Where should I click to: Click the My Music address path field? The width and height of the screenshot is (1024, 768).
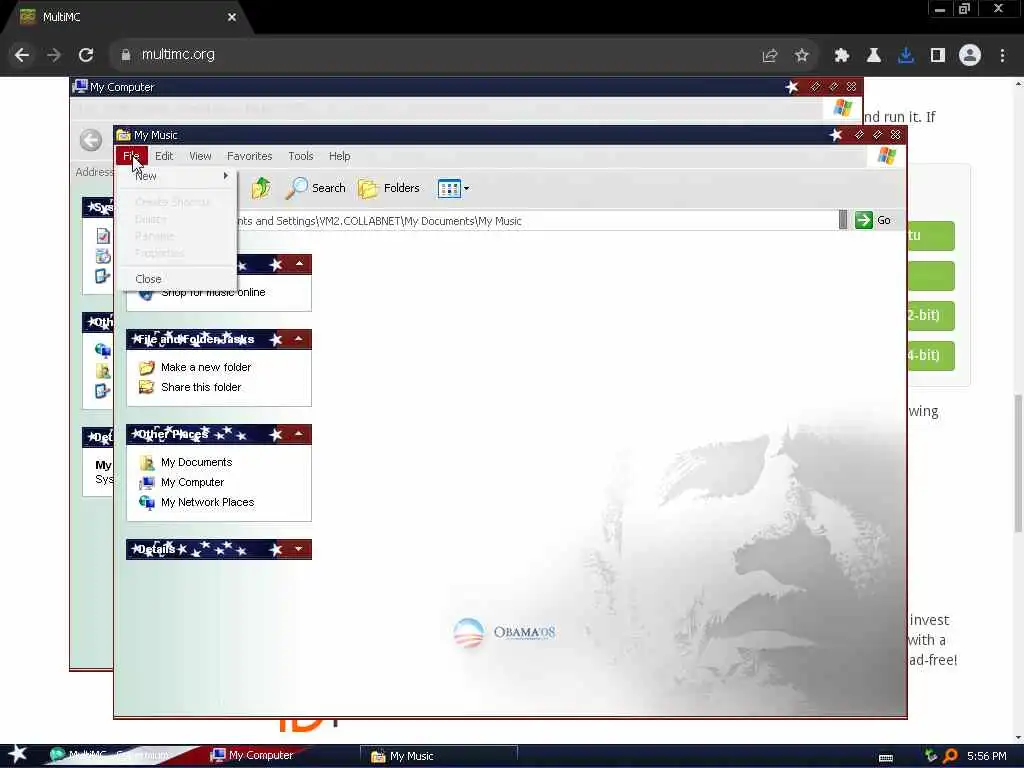click(x=536, y=221)
